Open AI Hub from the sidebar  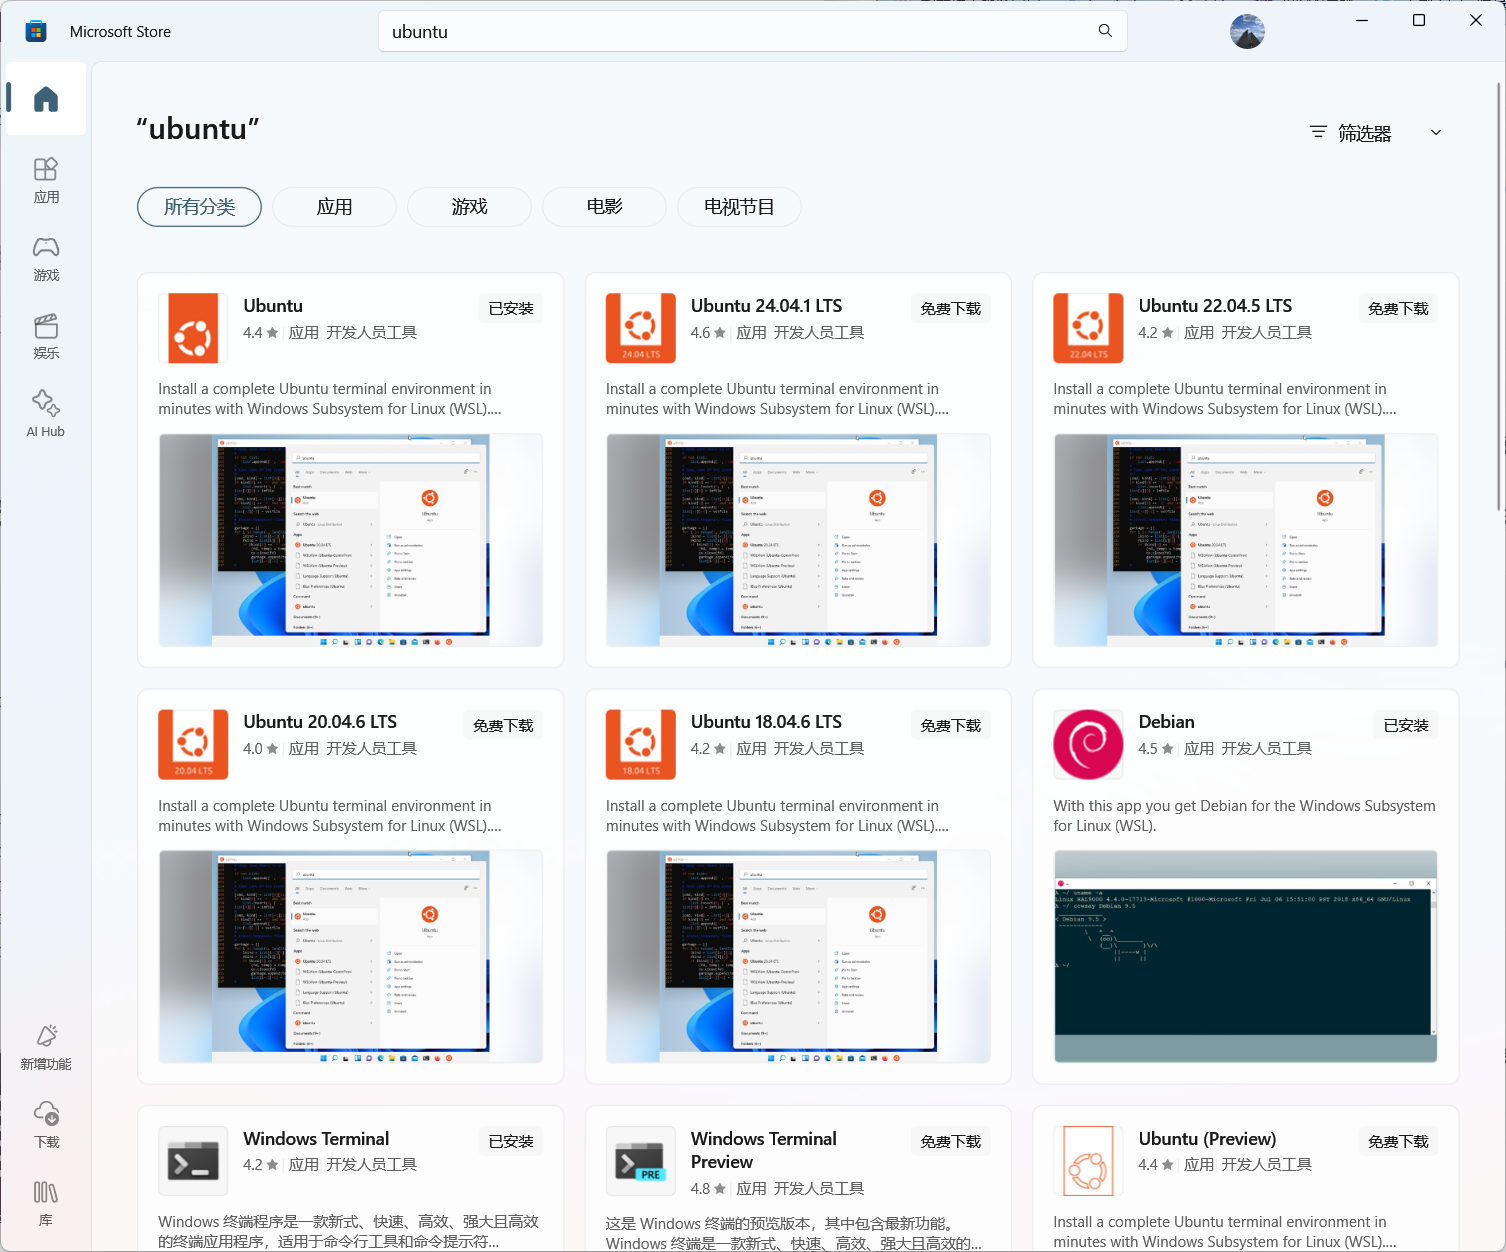46,414
